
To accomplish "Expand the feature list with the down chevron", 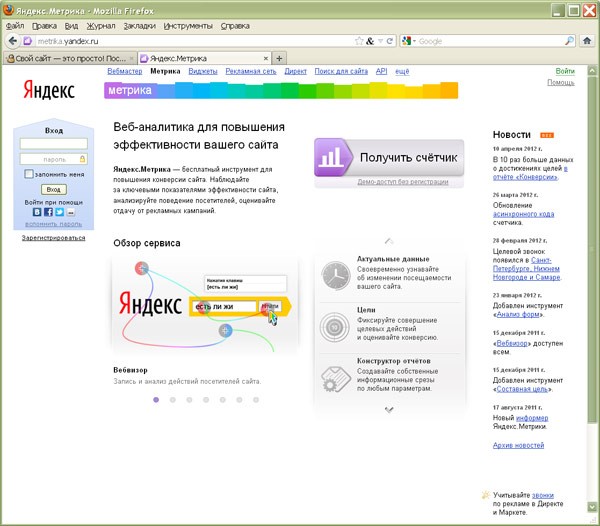I will 389,418.
